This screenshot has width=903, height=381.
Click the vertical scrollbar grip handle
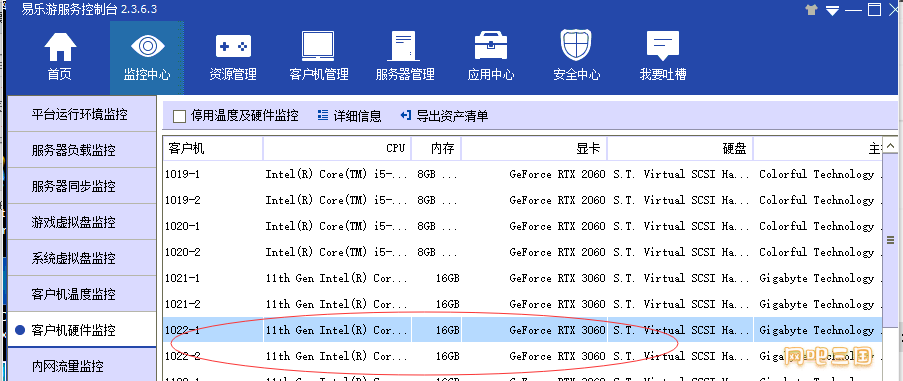(x=890, y=240)
